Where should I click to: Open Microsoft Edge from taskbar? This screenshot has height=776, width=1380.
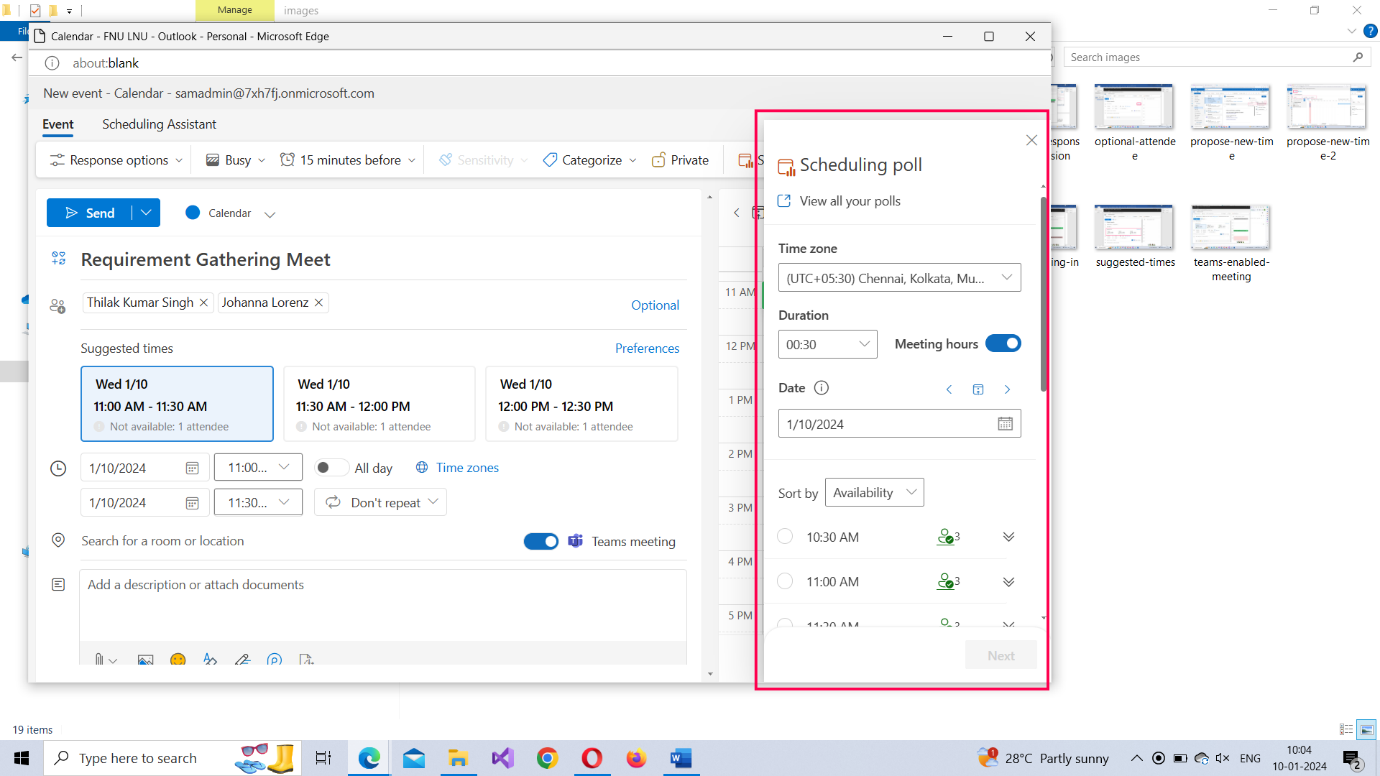tap(370, 758)
